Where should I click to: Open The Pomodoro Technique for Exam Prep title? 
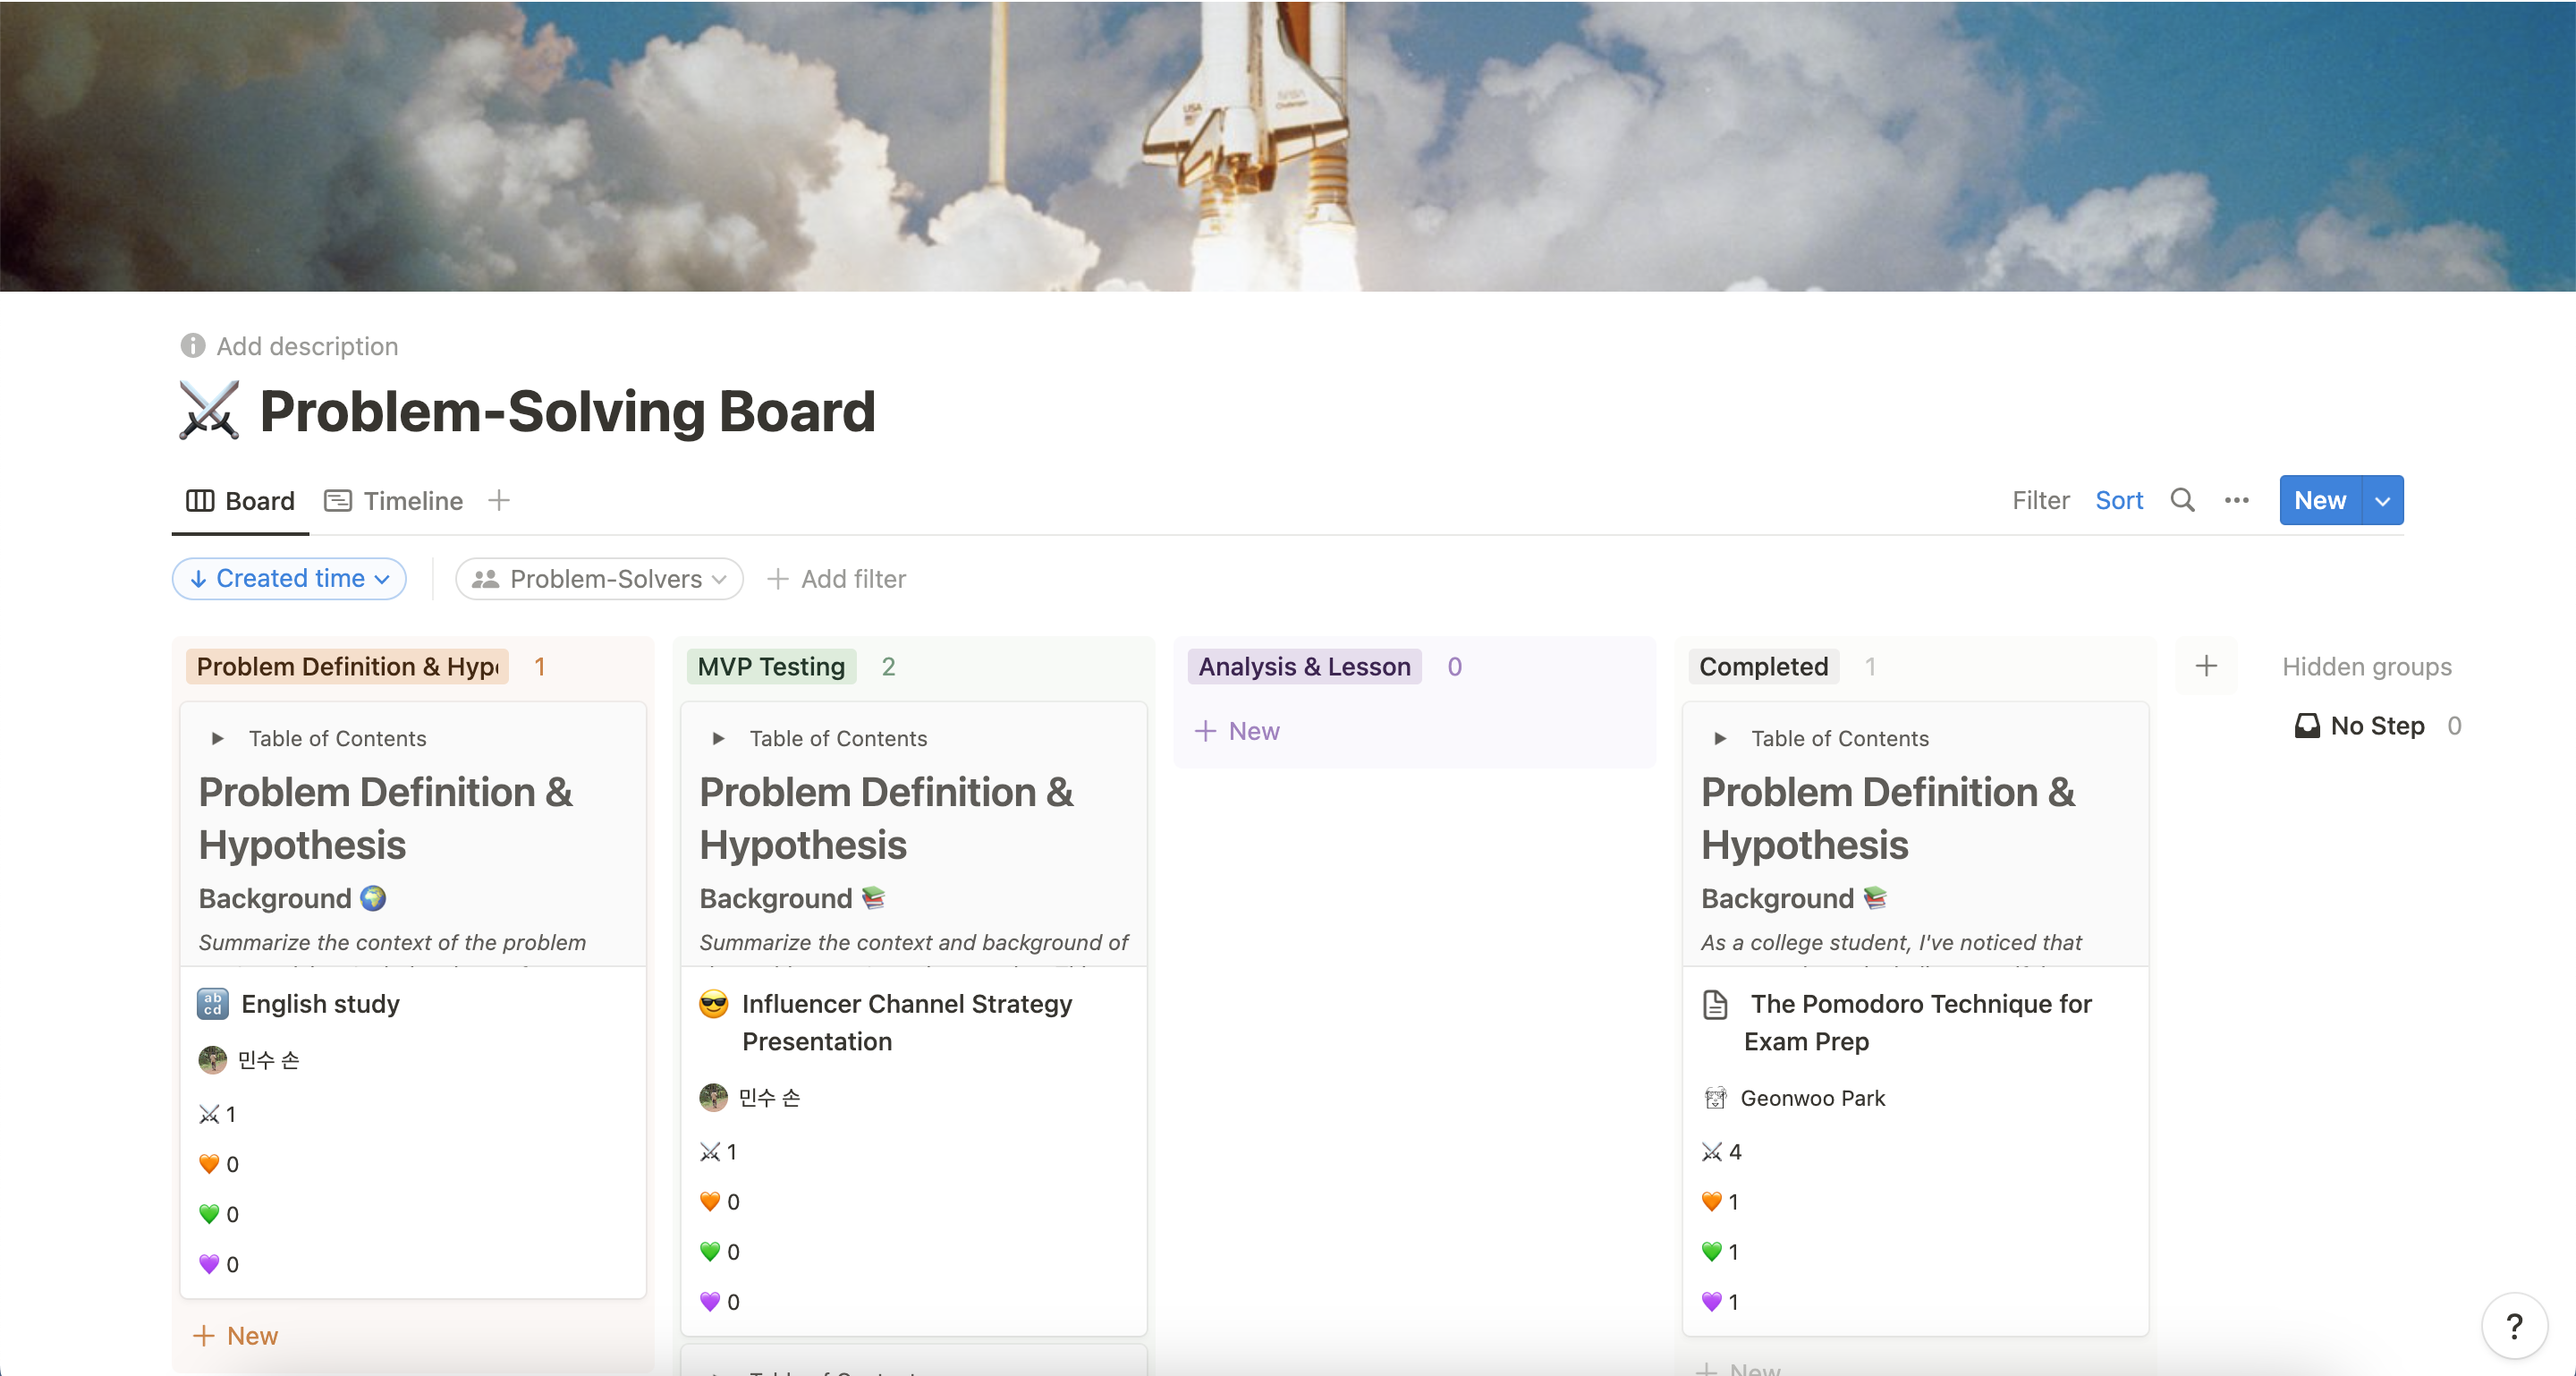pyautogui.click(x=1917, y=1022)
